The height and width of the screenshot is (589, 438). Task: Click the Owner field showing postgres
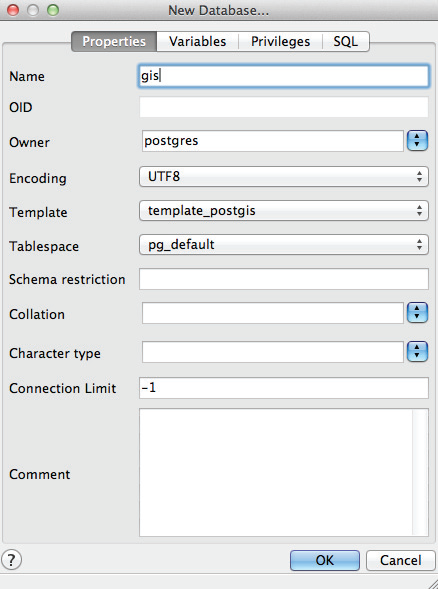273,141
